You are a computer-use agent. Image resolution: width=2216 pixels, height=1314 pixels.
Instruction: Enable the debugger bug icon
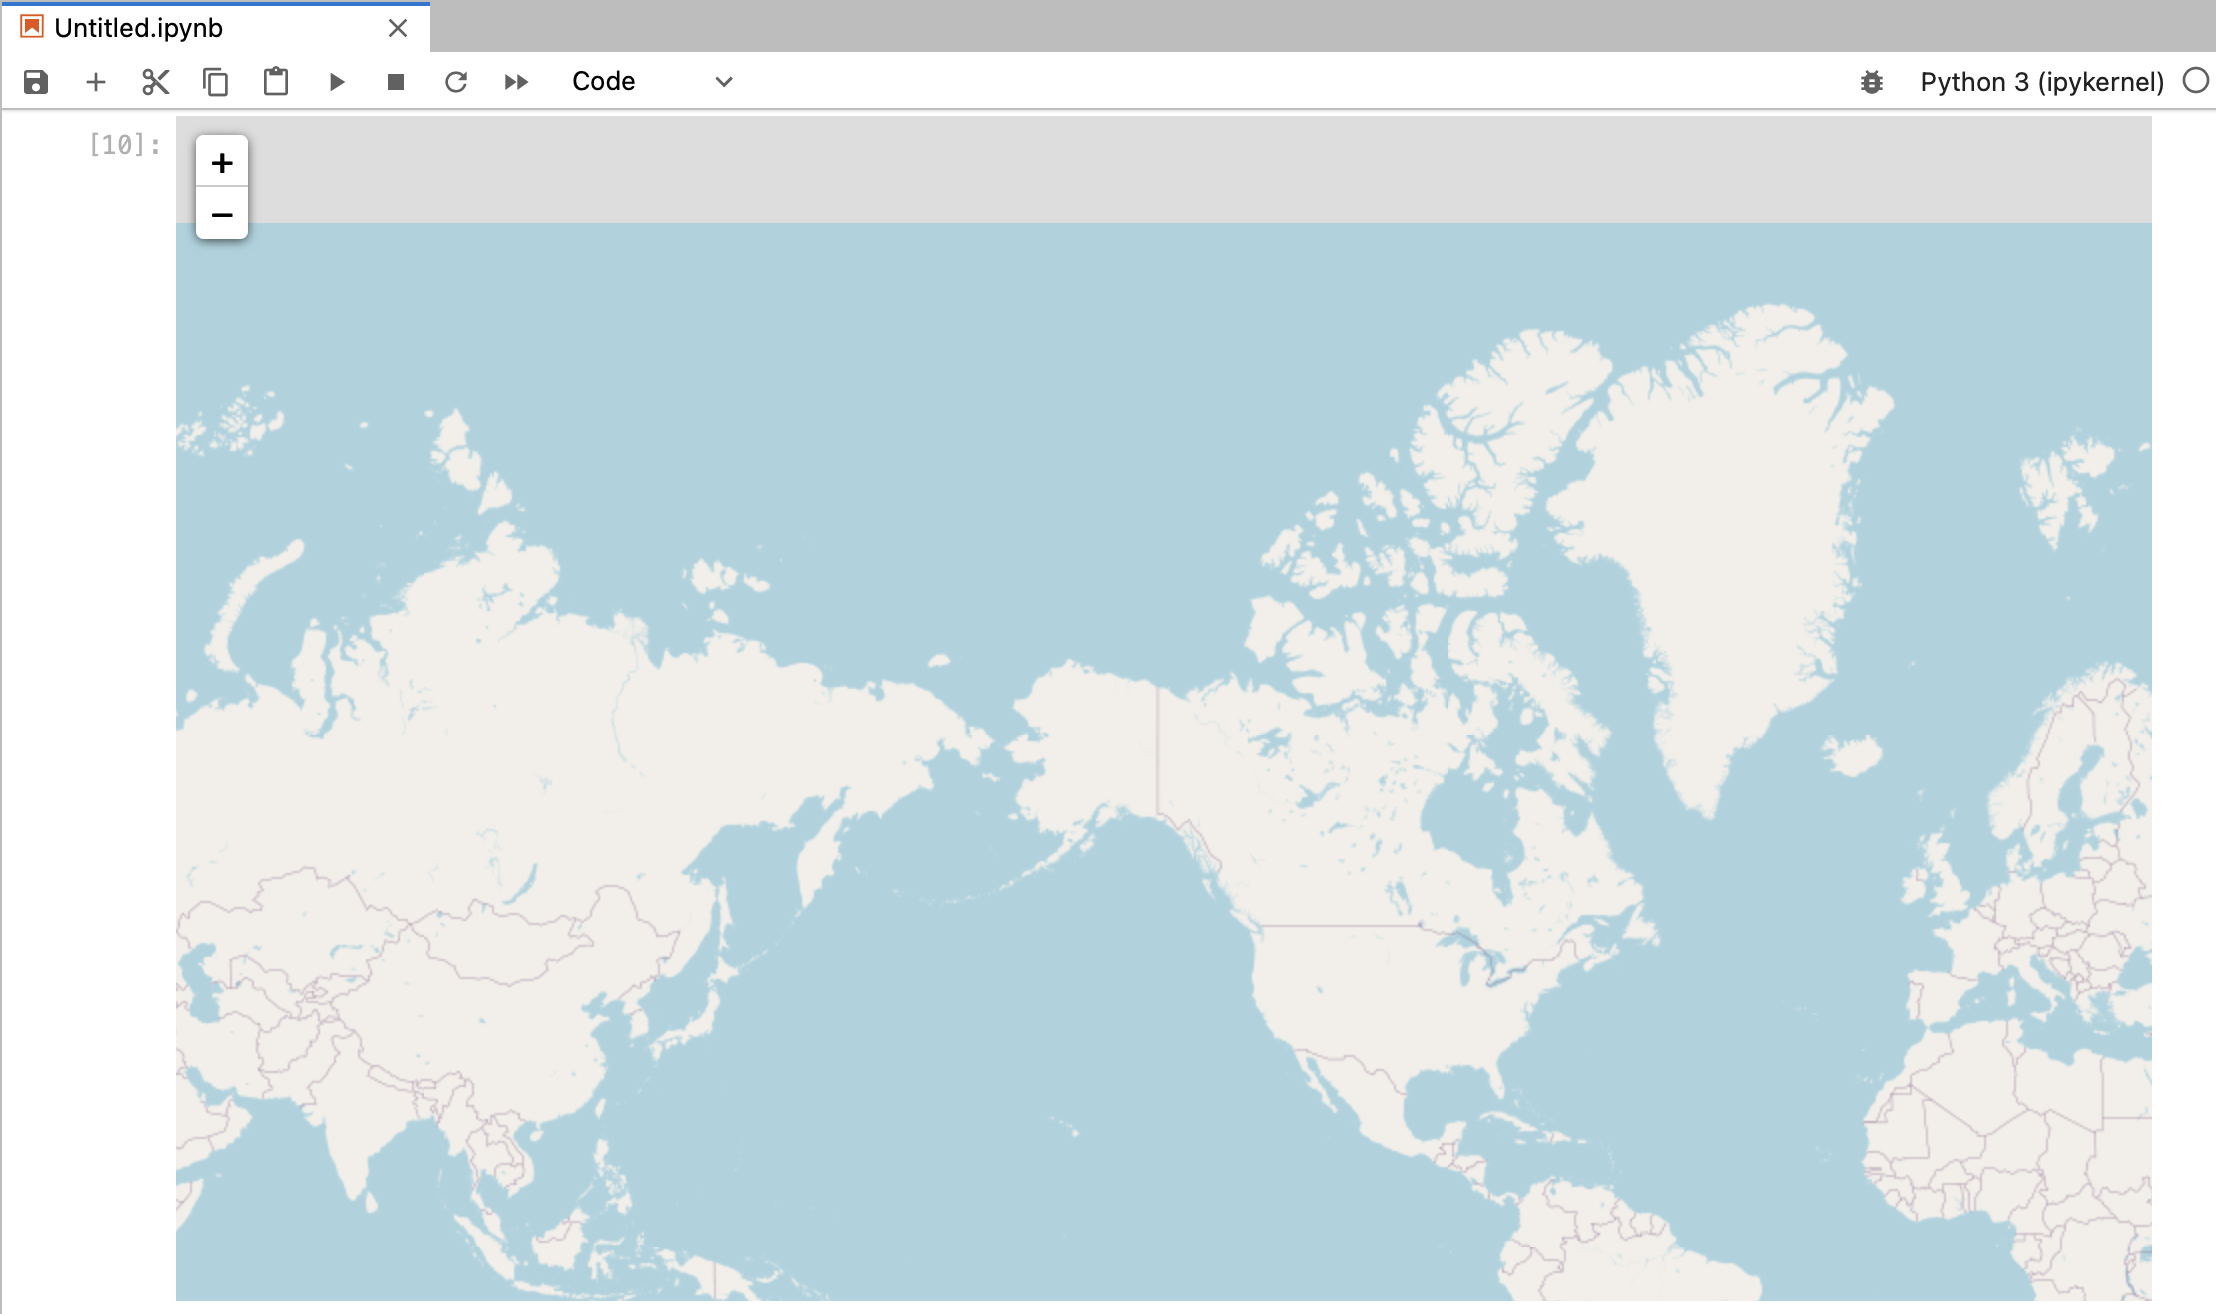1872,82
